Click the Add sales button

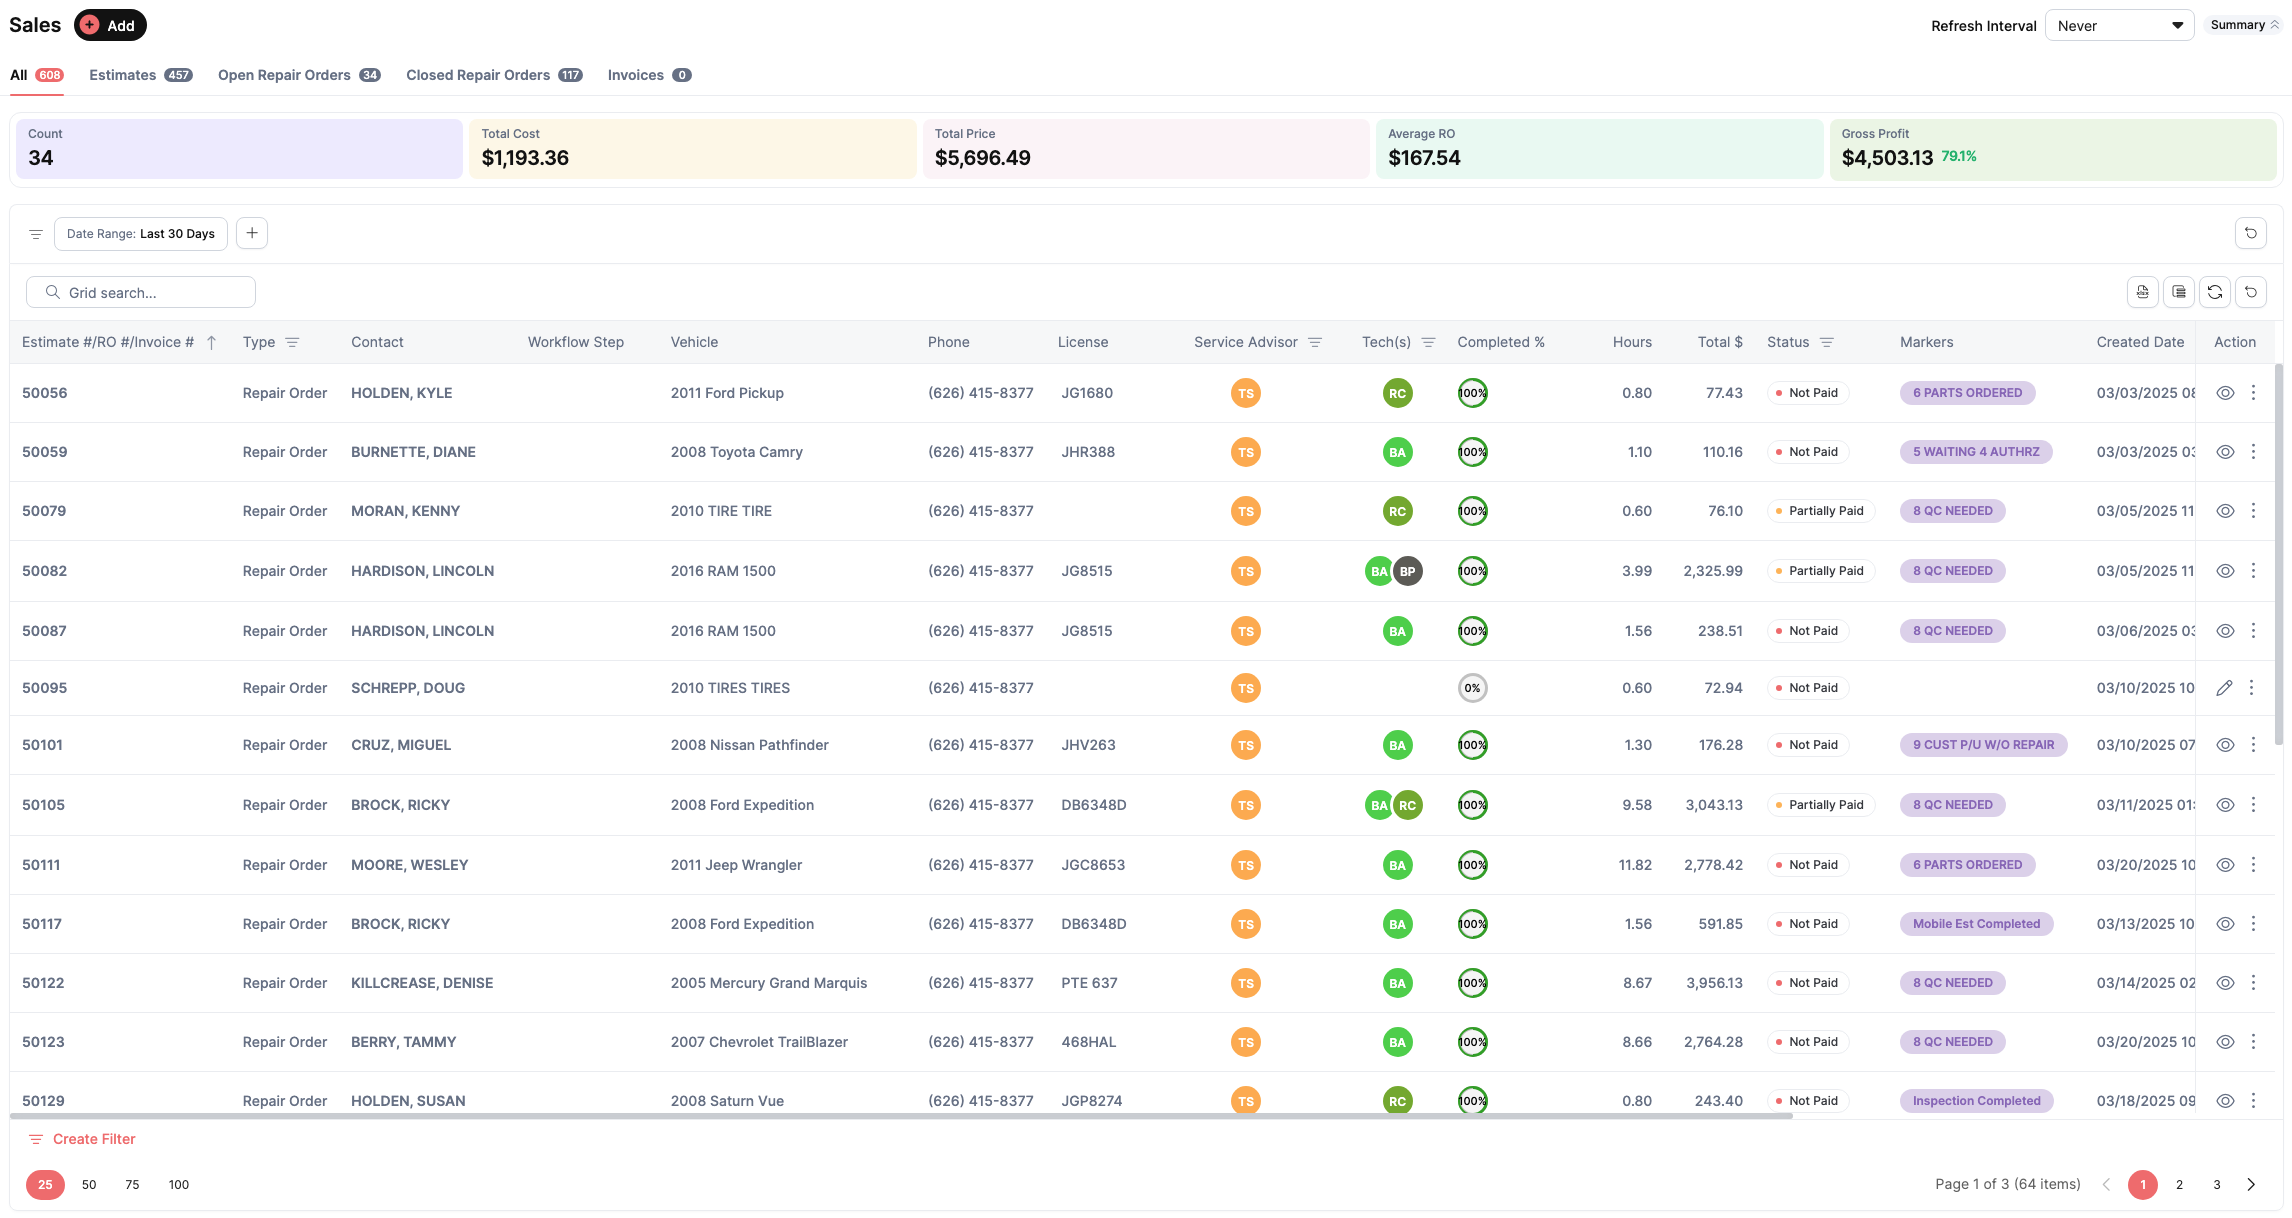(x=110, y=25)
